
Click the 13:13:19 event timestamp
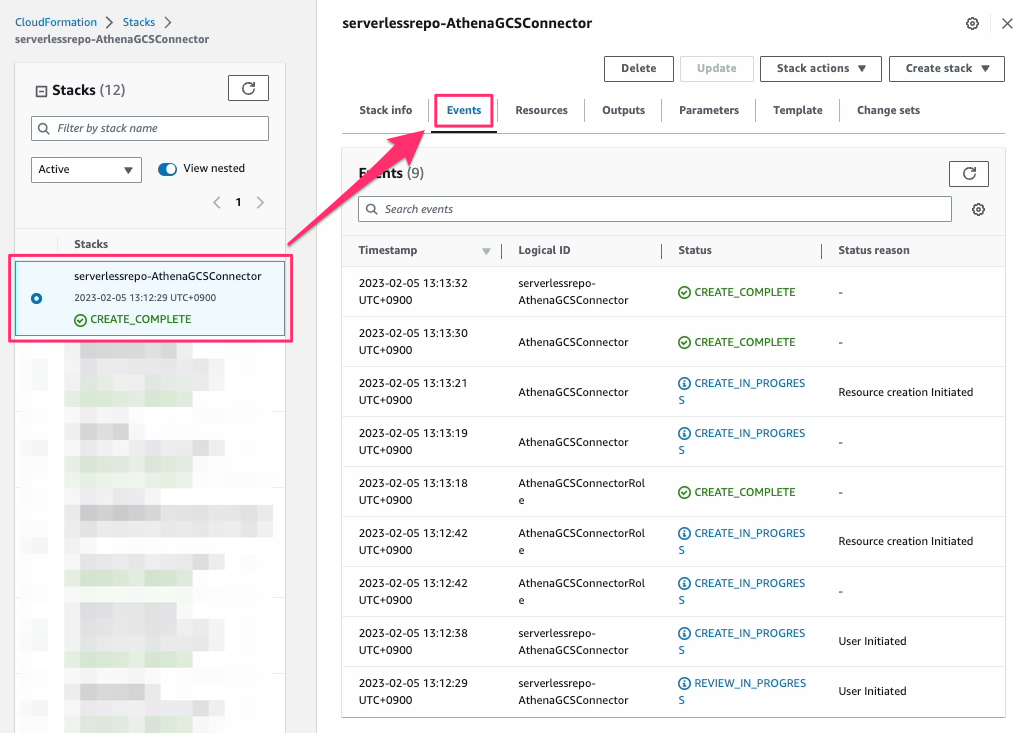pyautogui.click(x=413, y=442)
